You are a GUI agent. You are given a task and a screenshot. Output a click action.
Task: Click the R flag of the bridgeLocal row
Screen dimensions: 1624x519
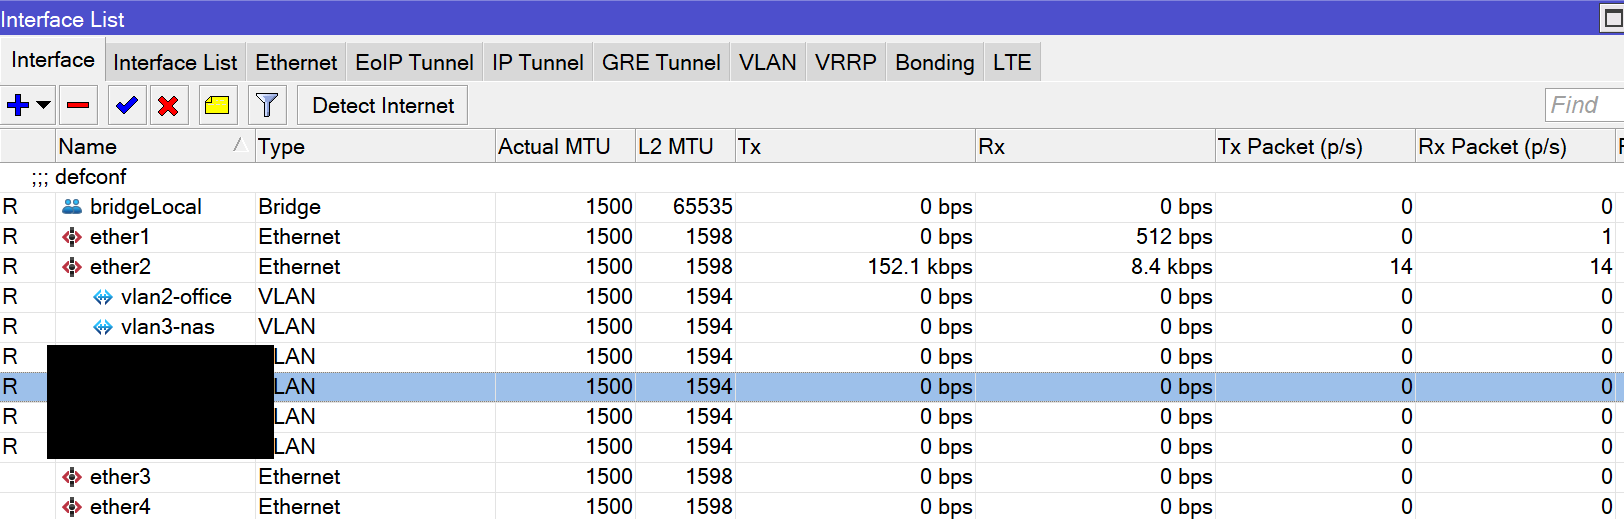[x=10, y=207]
